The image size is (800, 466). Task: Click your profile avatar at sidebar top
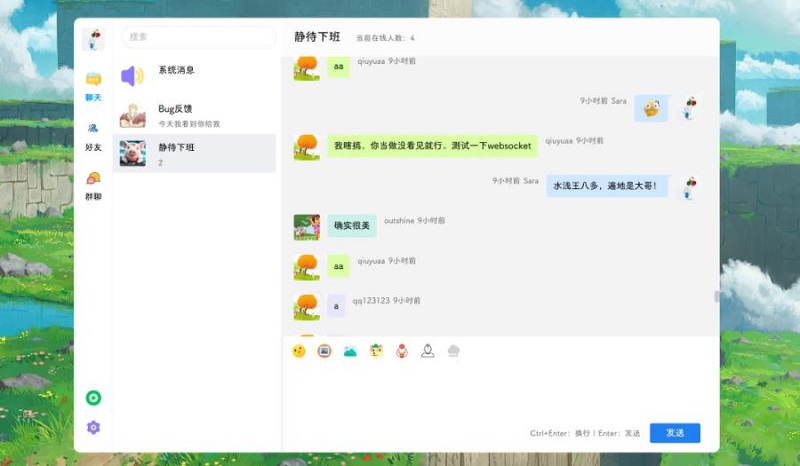(x=93, y=39)
